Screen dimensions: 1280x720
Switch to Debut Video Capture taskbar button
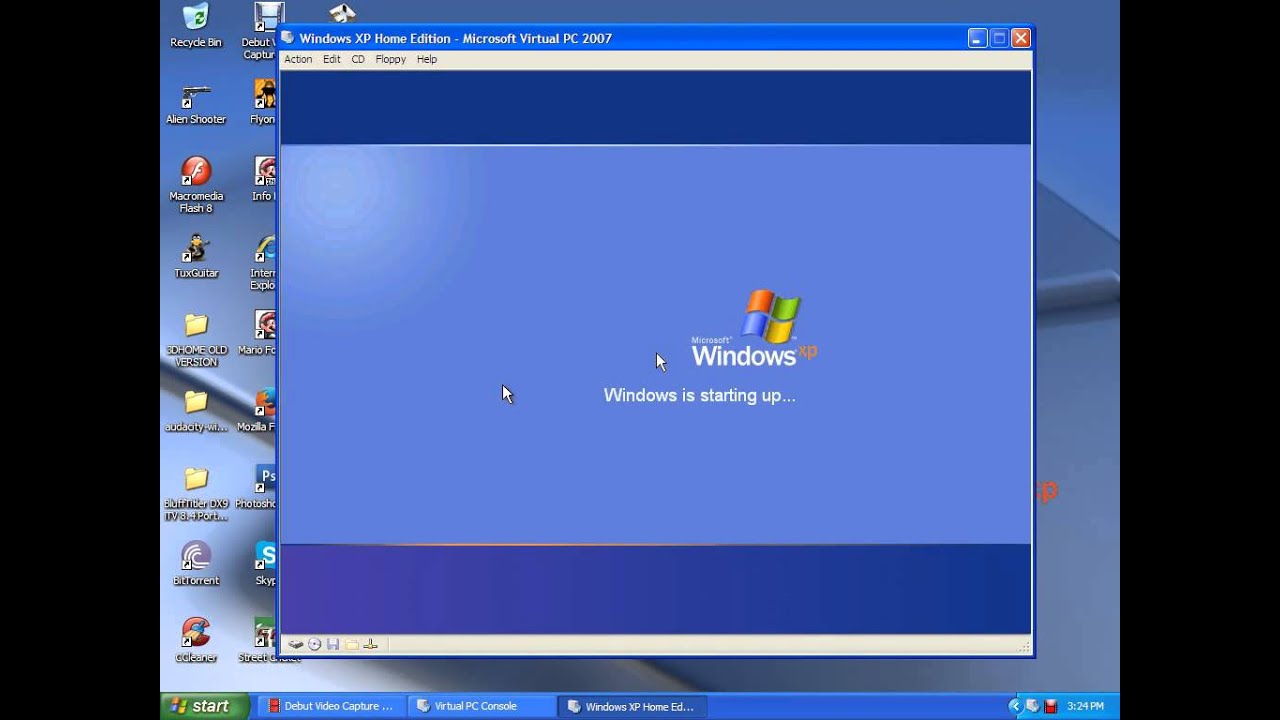(x=331, y=706)
